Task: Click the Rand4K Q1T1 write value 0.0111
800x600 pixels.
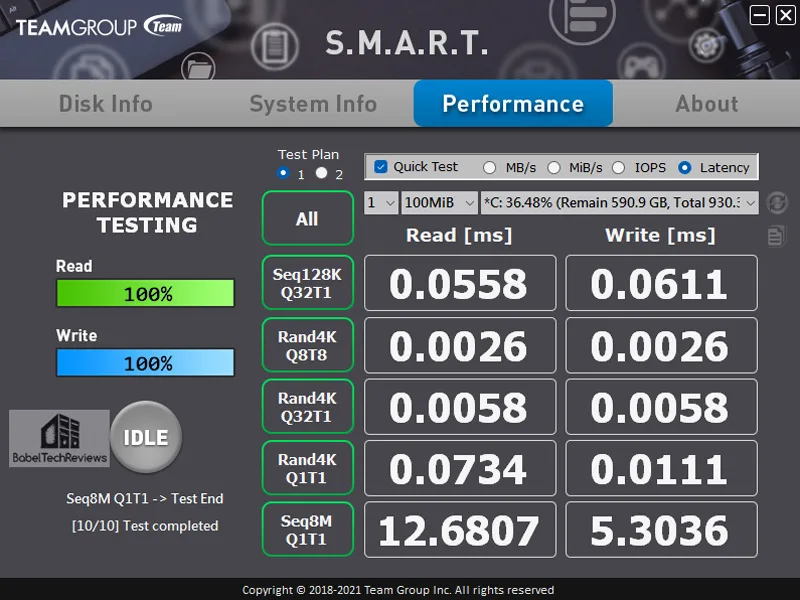Action: (661, 468)
